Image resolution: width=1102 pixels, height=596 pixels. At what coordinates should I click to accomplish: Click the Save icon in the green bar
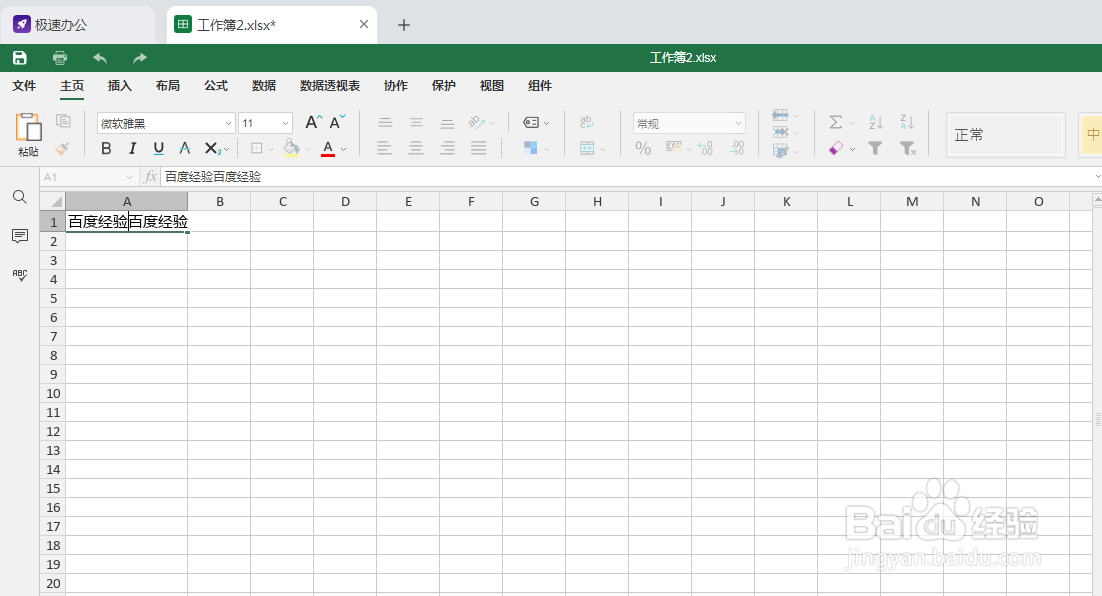pyautogui.click(x=20, y=58)
